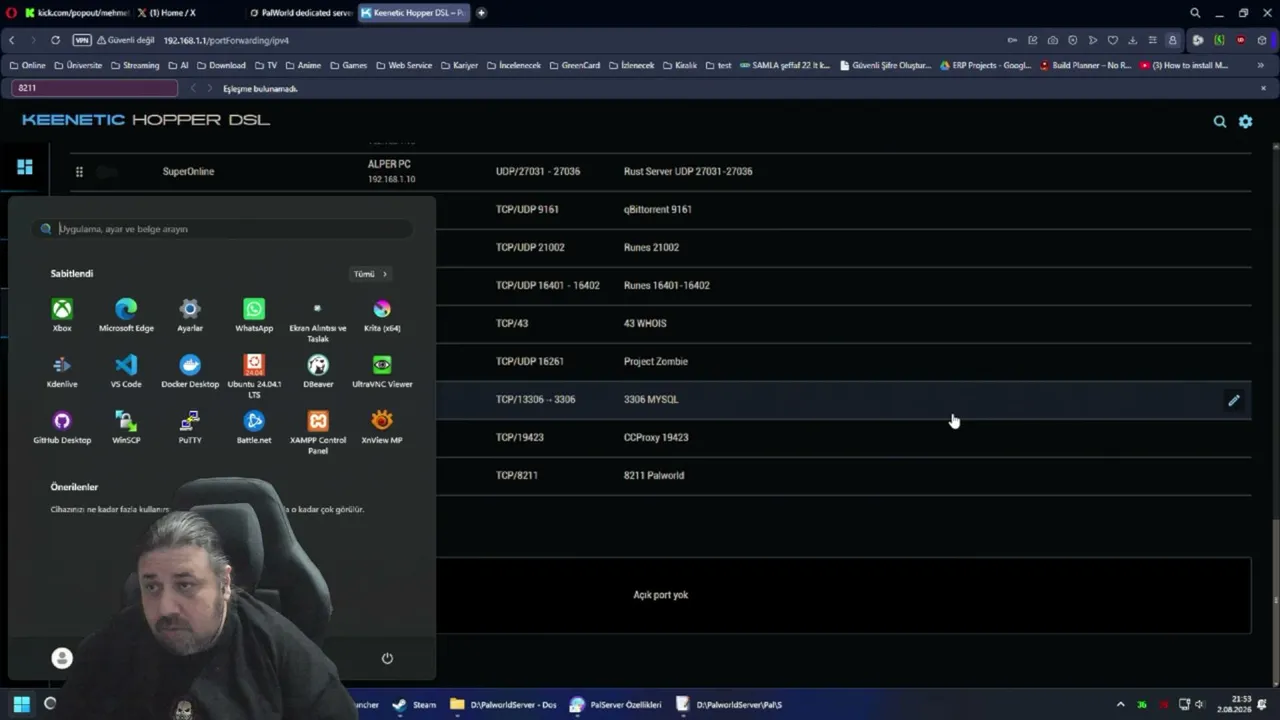Select the Keenetic Hopper DSL tab
The image size is (1280, 720).
413,13
